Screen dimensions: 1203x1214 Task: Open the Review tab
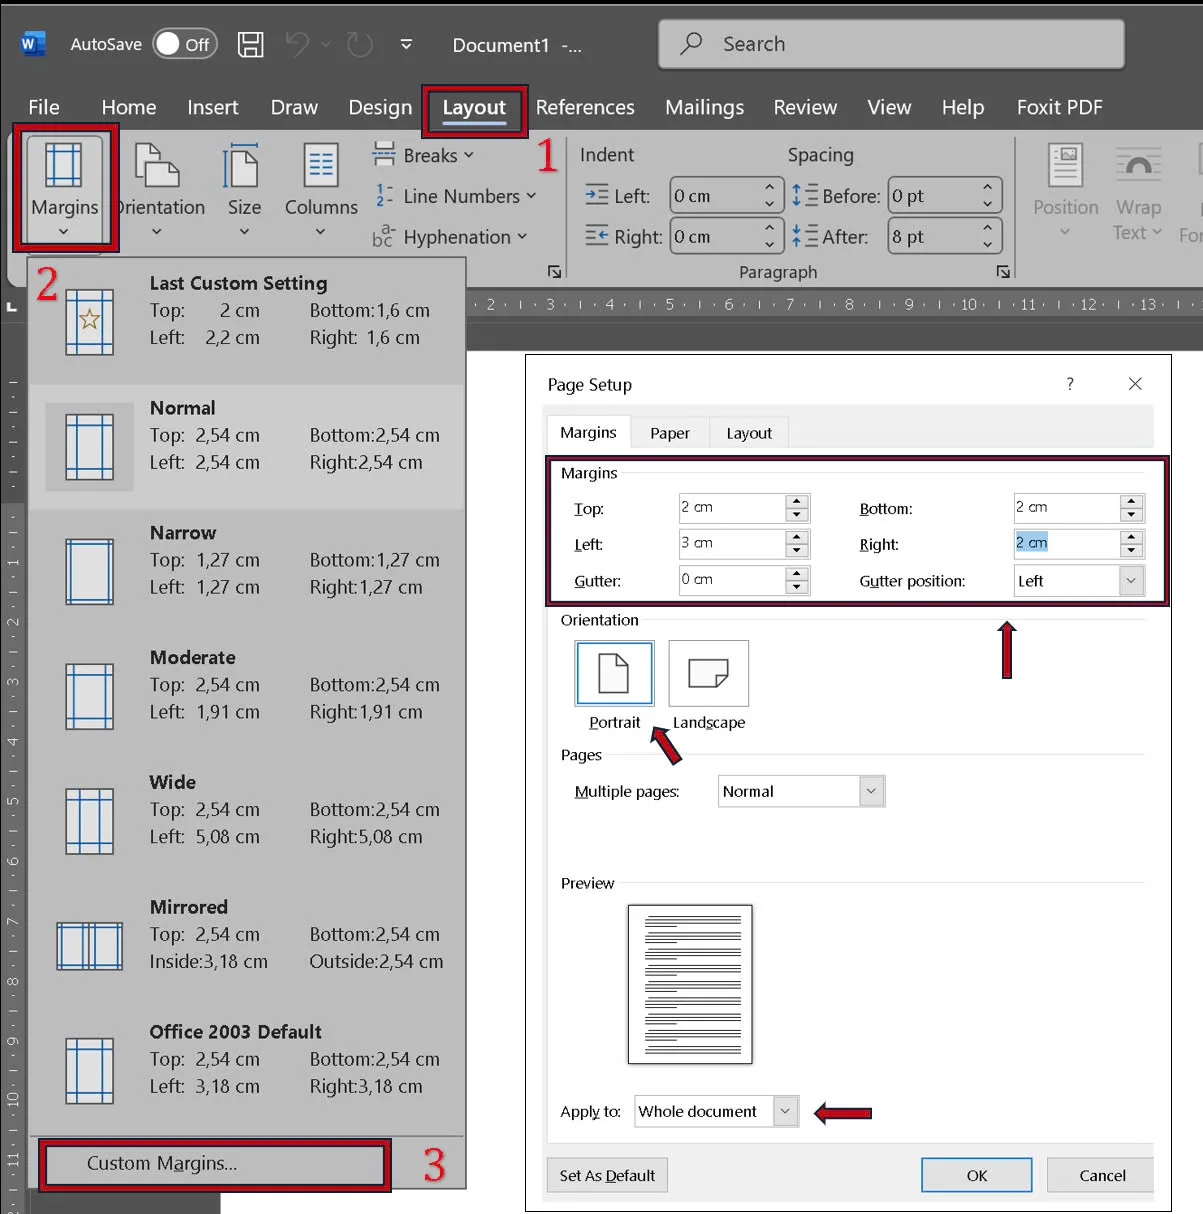click(x=805, y=107)
